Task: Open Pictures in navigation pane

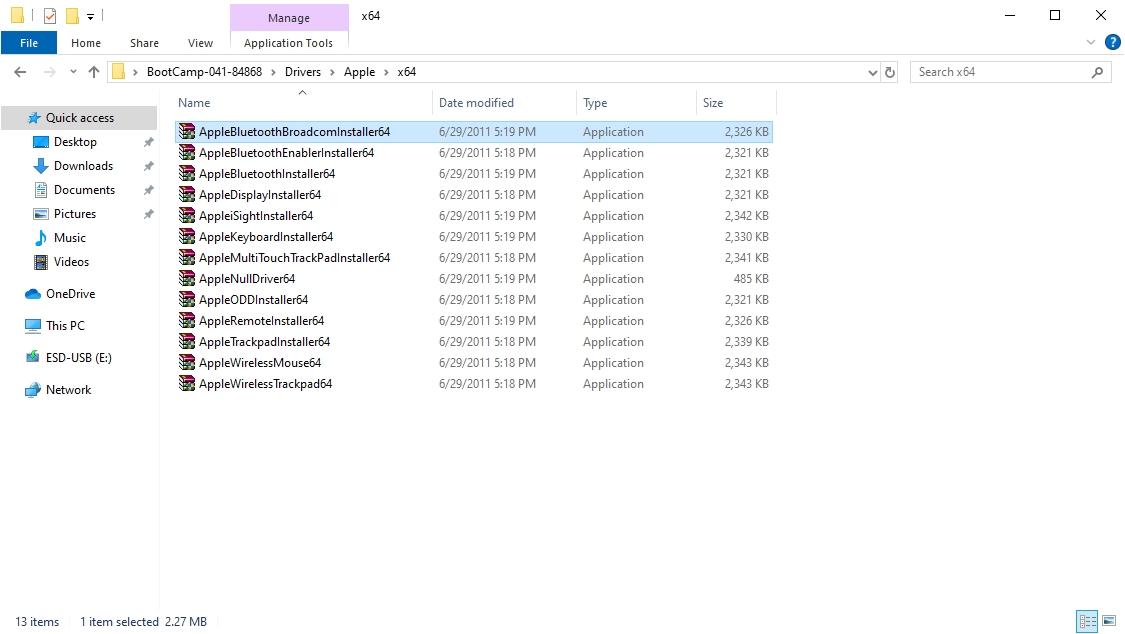Action: [x=75, y=214]
